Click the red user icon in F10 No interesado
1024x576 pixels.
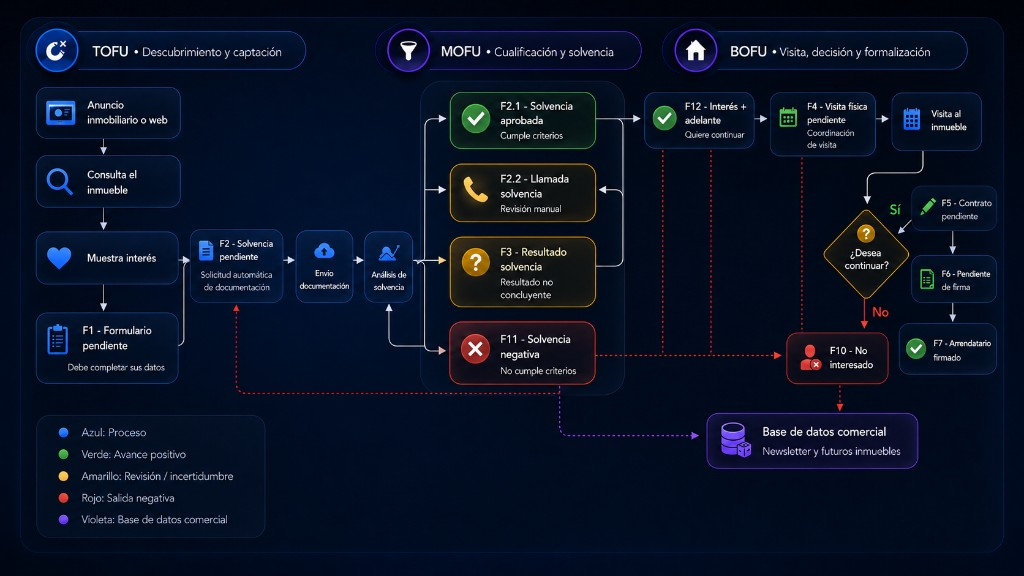(810, 357)
